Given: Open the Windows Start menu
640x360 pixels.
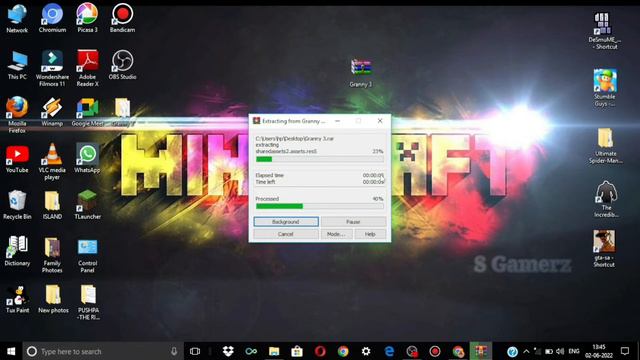Looking at the screenshot, I should coord(11,351).
